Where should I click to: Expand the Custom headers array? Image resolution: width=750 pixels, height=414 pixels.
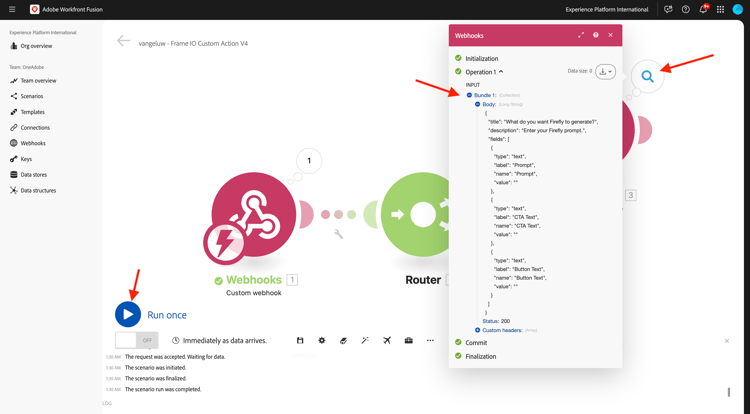click(x=477, y=330)
